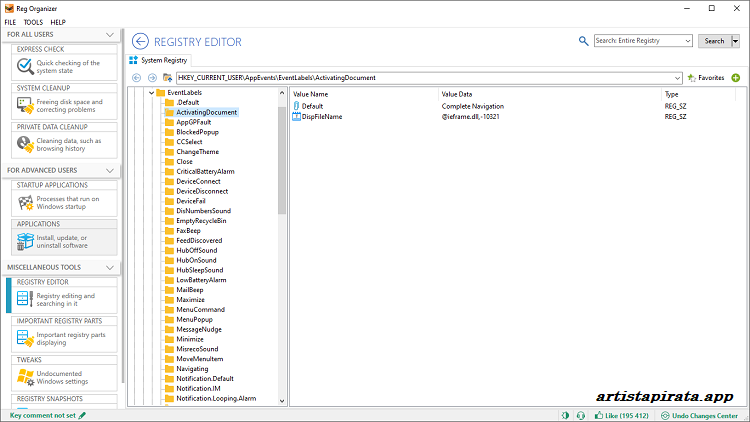The image size is (750, 422).
Task: Click the magnifier search icon
Action: click(x=583, y=41)
